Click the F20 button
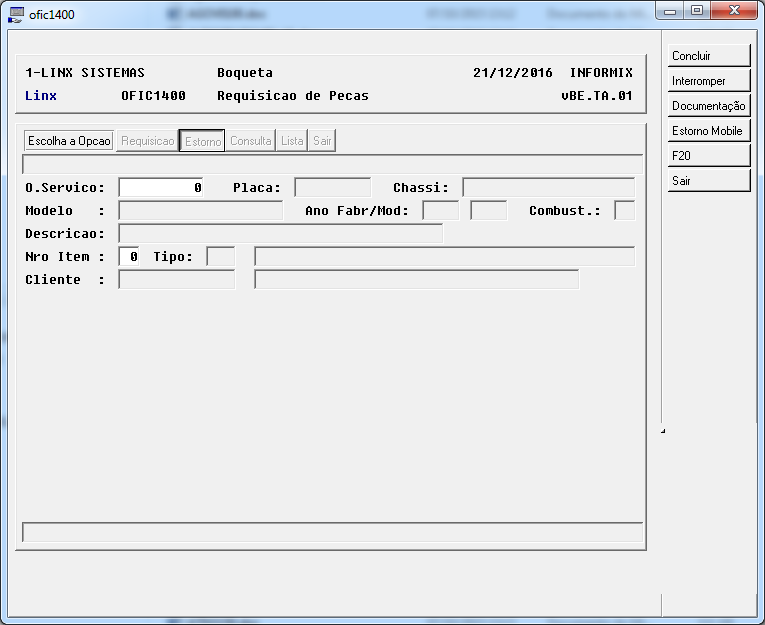The width and height of the screenshot is (765, 625). [x=708, y=155]
